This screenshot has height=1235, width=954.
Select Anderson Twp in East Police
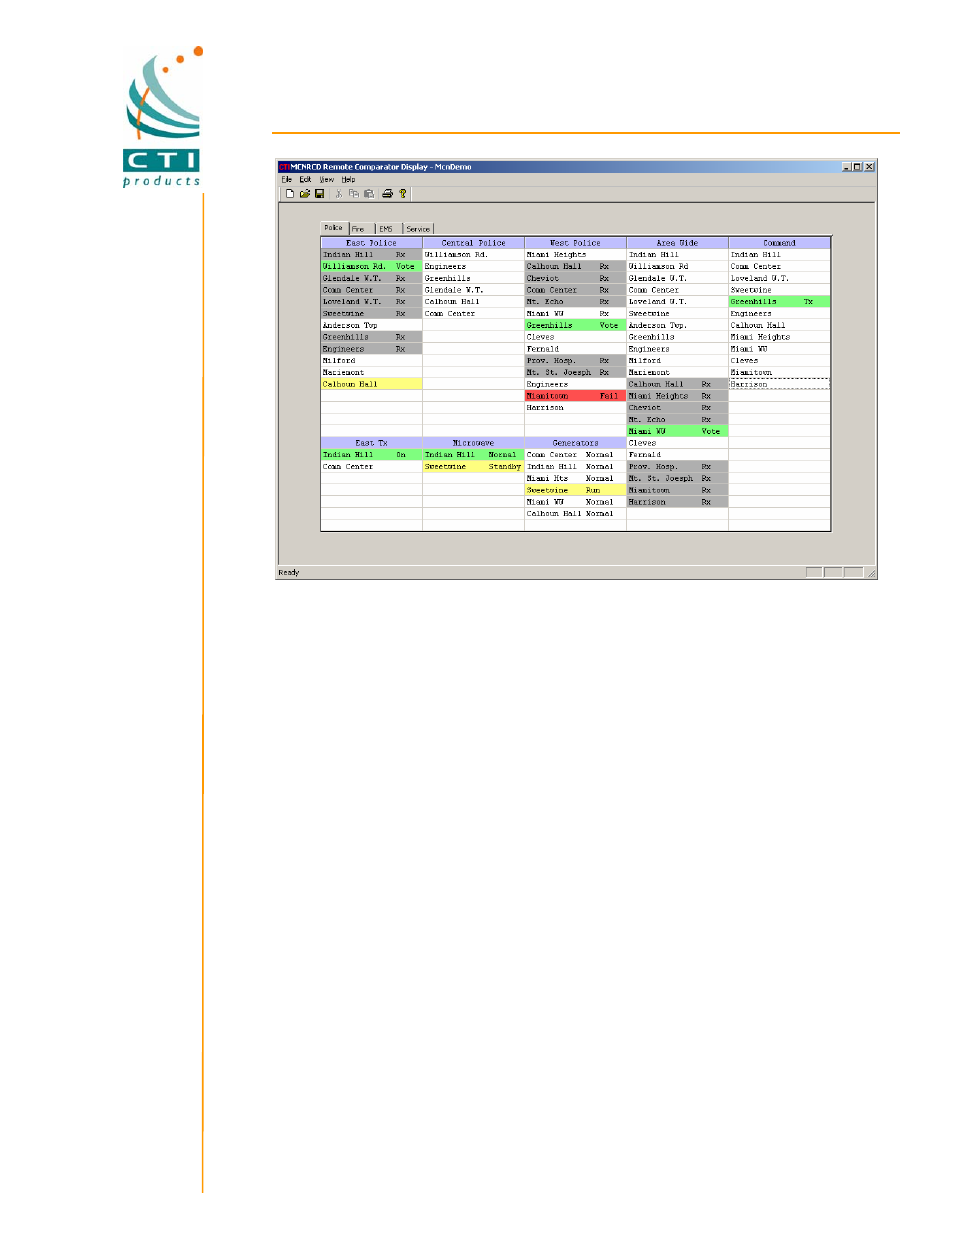371,325
